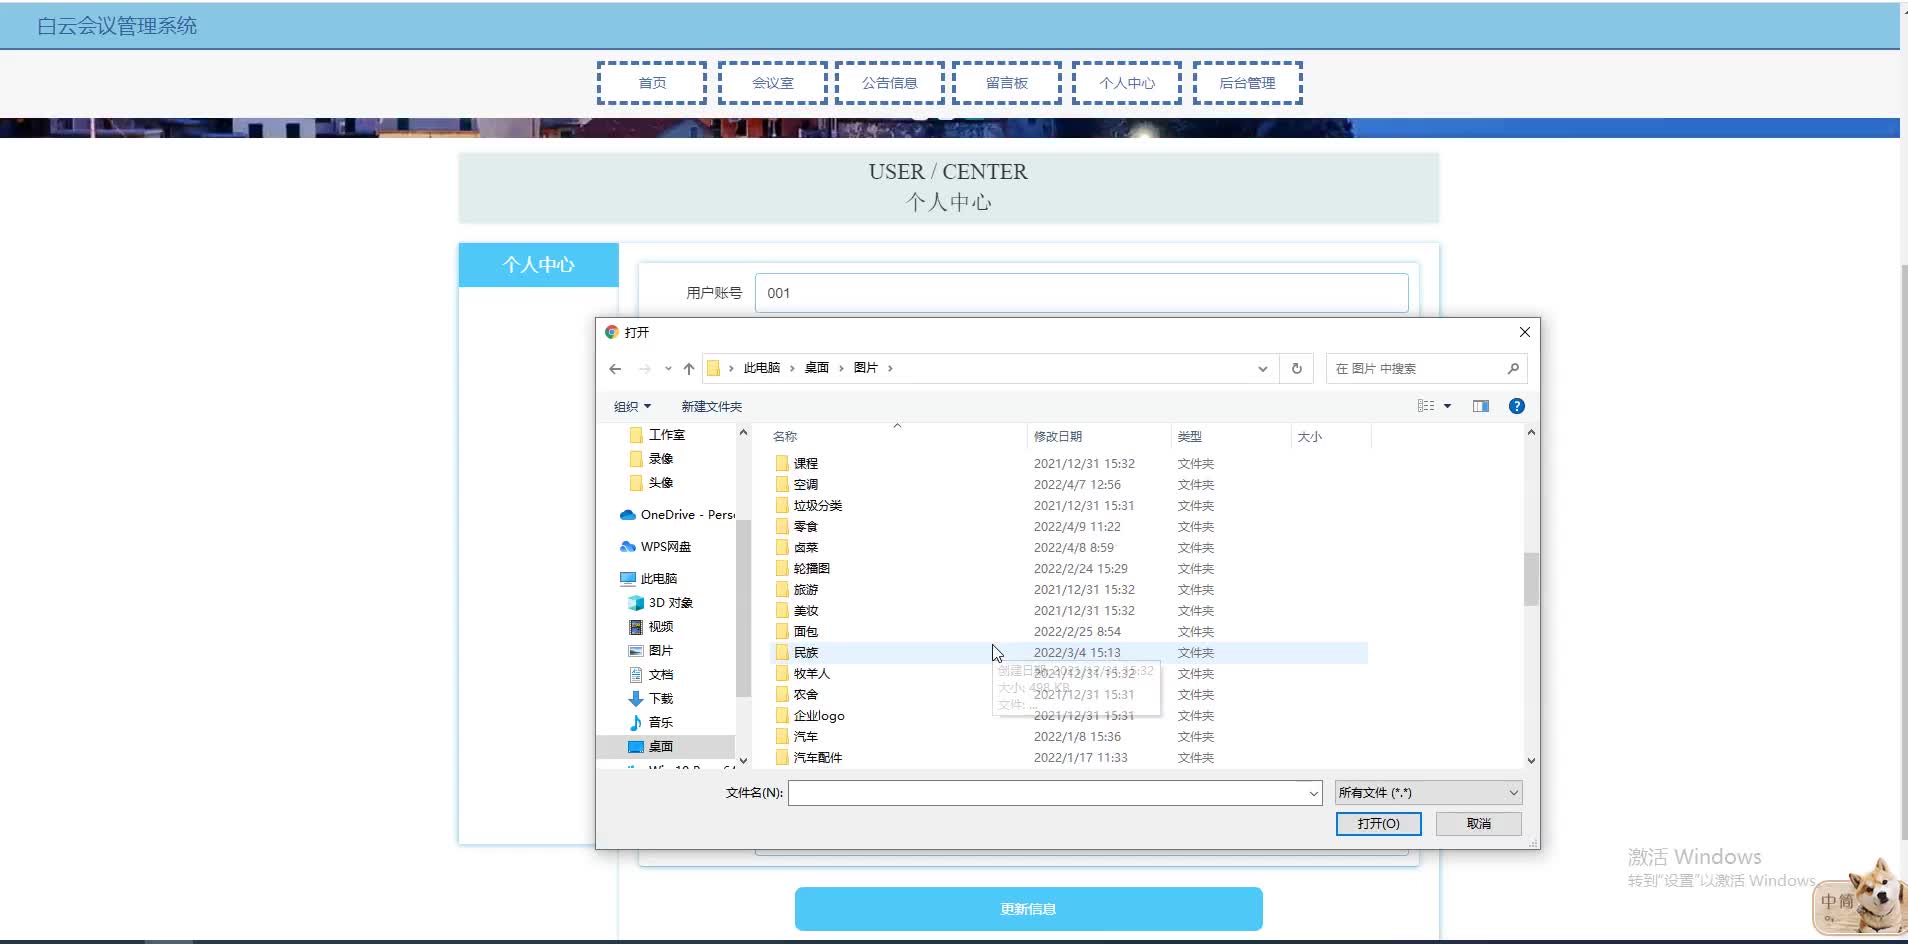Screen dimensions: 1908x944
Task: Click the navigation up arrow button
Action: coord(688,368)
